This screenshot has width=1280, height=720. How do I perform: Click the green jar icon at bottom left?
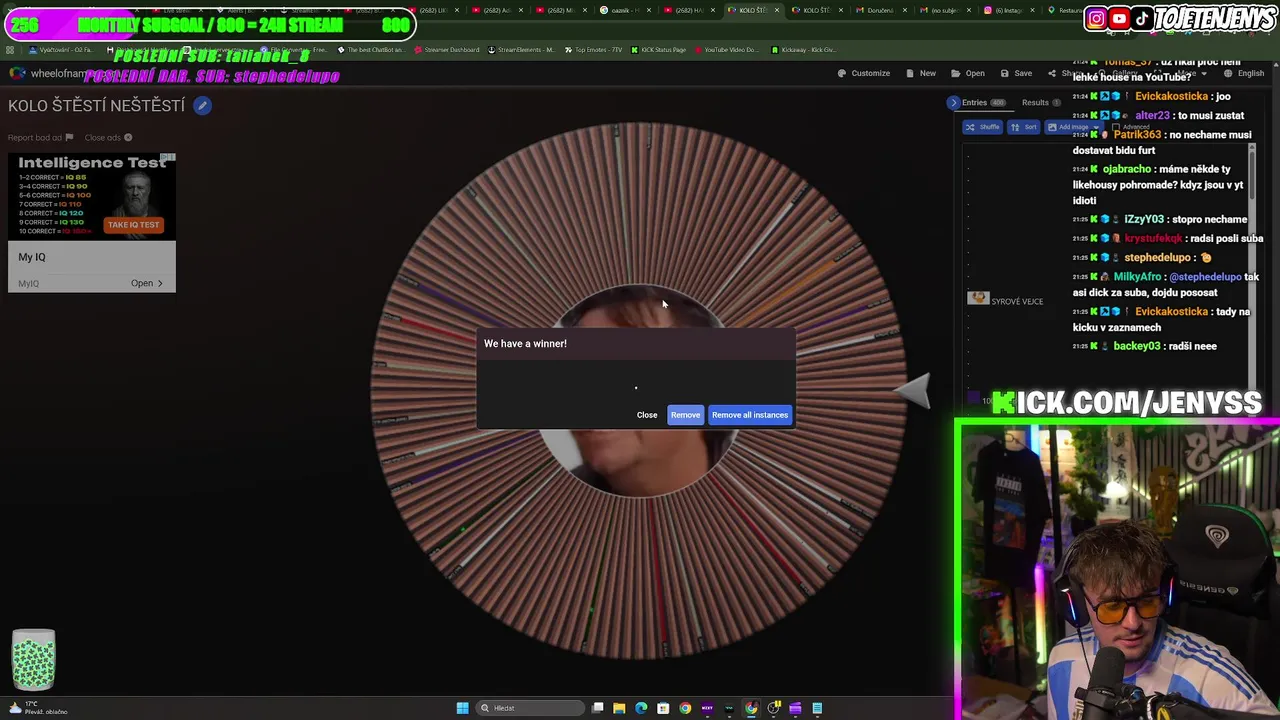click(33, 660)
